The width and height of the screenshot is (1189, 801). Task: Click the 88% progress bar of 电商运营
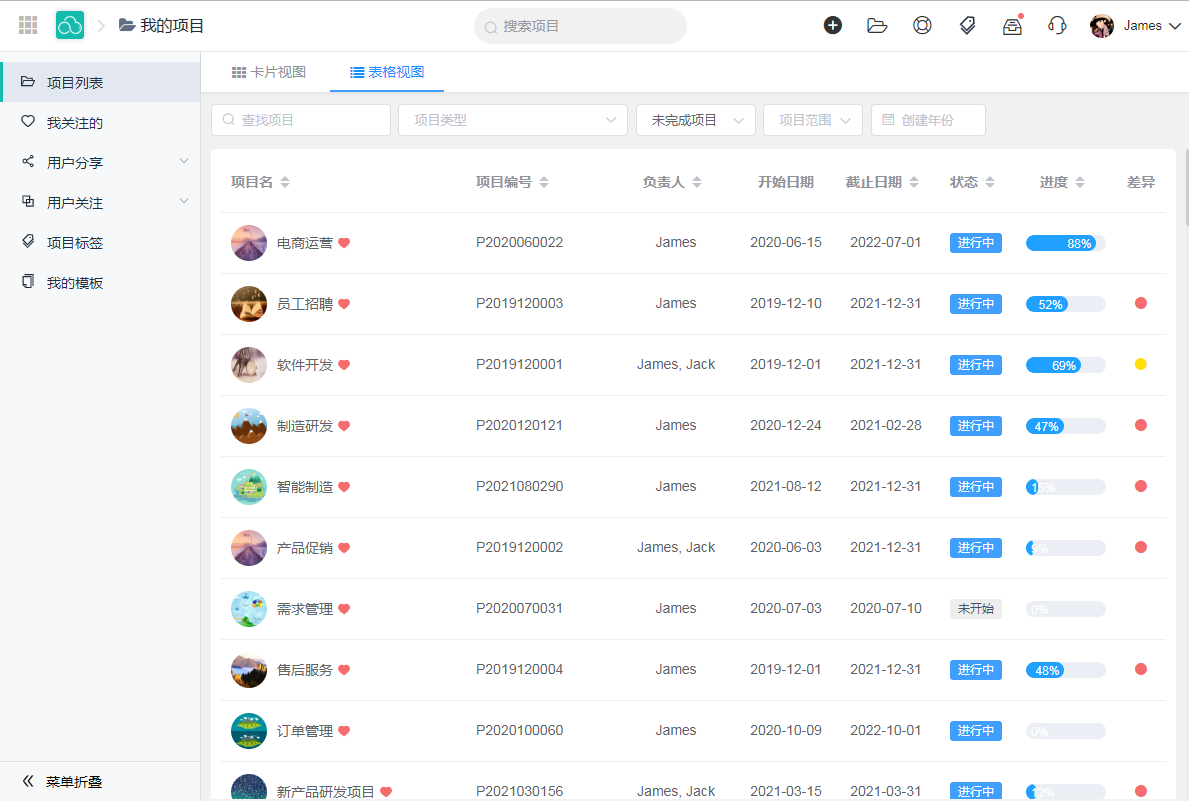pyautogui.click(x=1064, y=242)
